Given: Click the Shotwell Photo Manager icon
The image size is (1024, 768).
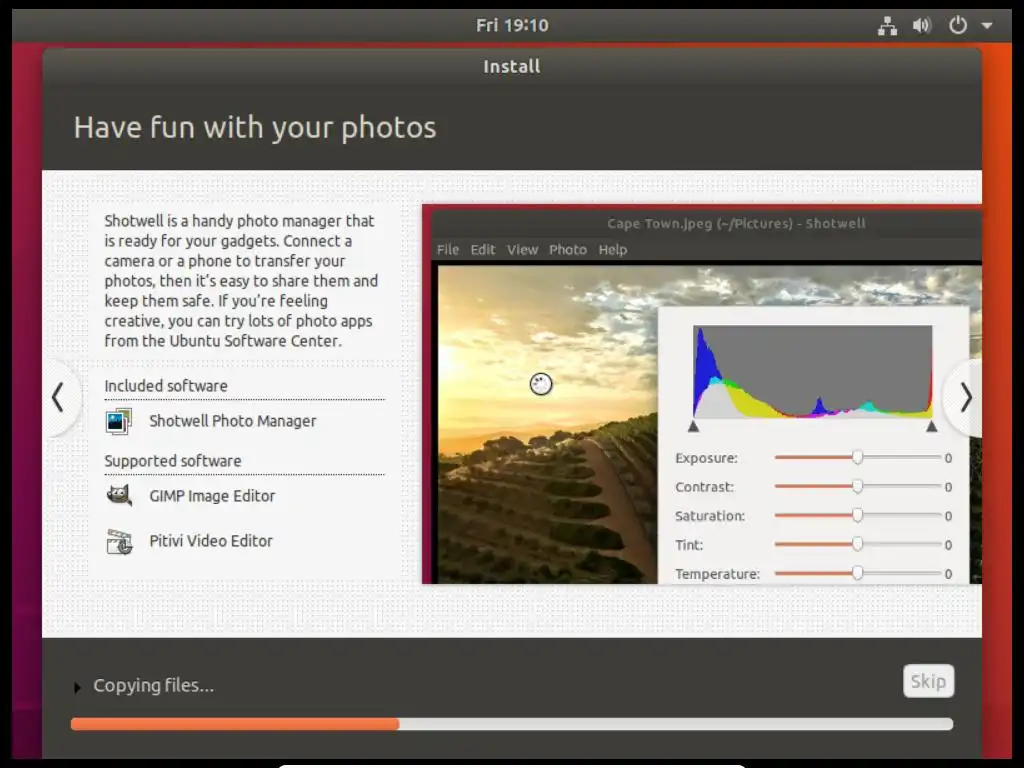Looking at the screenshot, I should click(119, 421).
